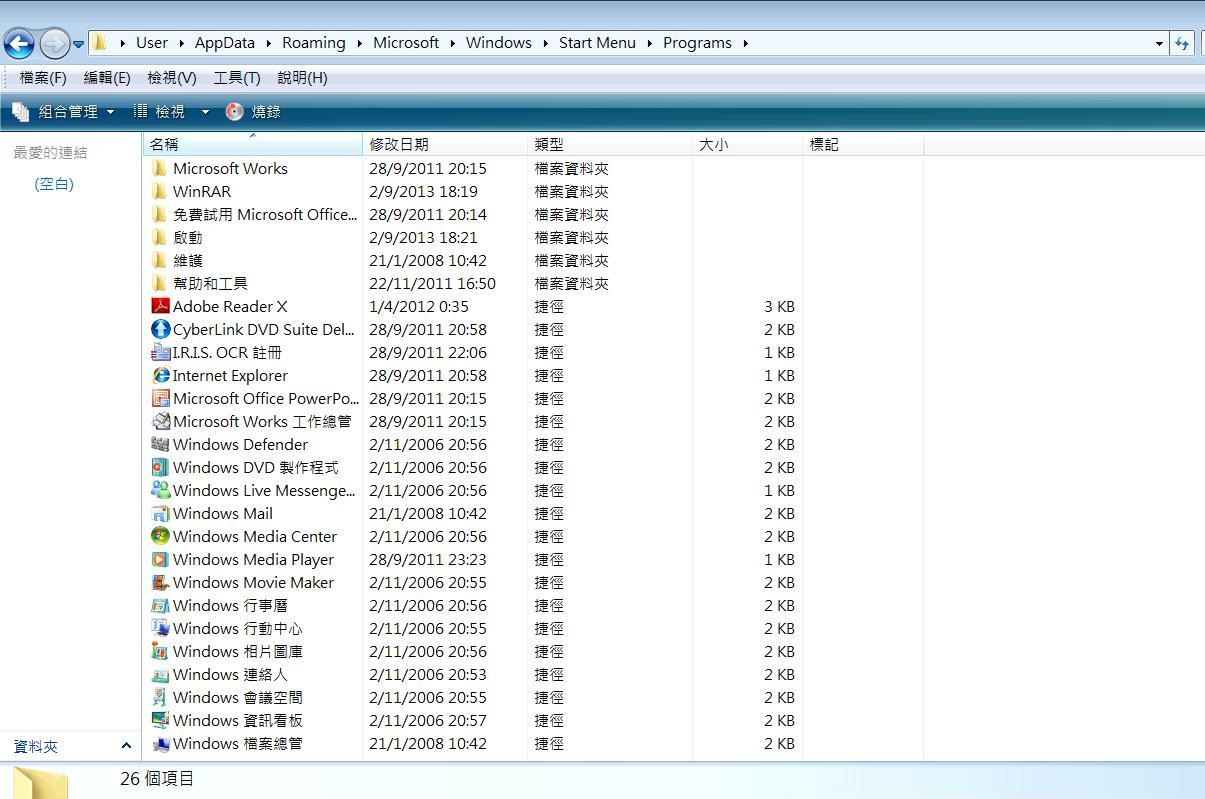Select the Windows 相片圖庫 shortcut icon
Screen dimensions: 1205x799
coord(160,651)
